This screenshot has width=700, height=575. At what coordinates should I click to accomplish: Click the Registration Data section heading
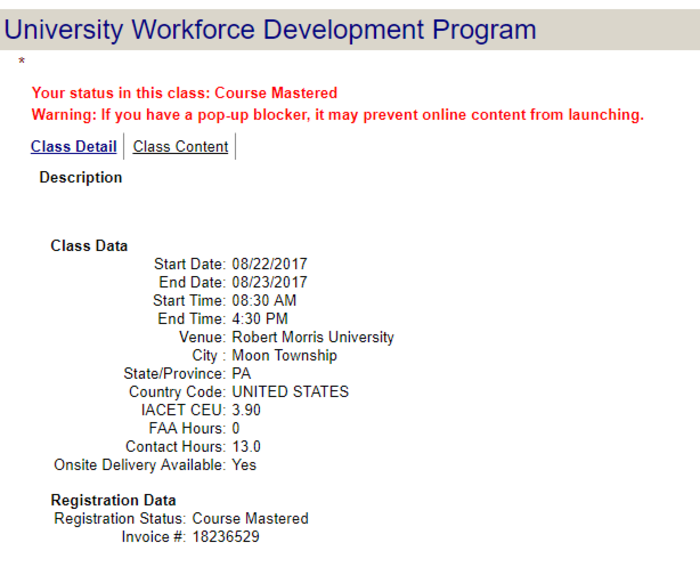coord(113,500)
